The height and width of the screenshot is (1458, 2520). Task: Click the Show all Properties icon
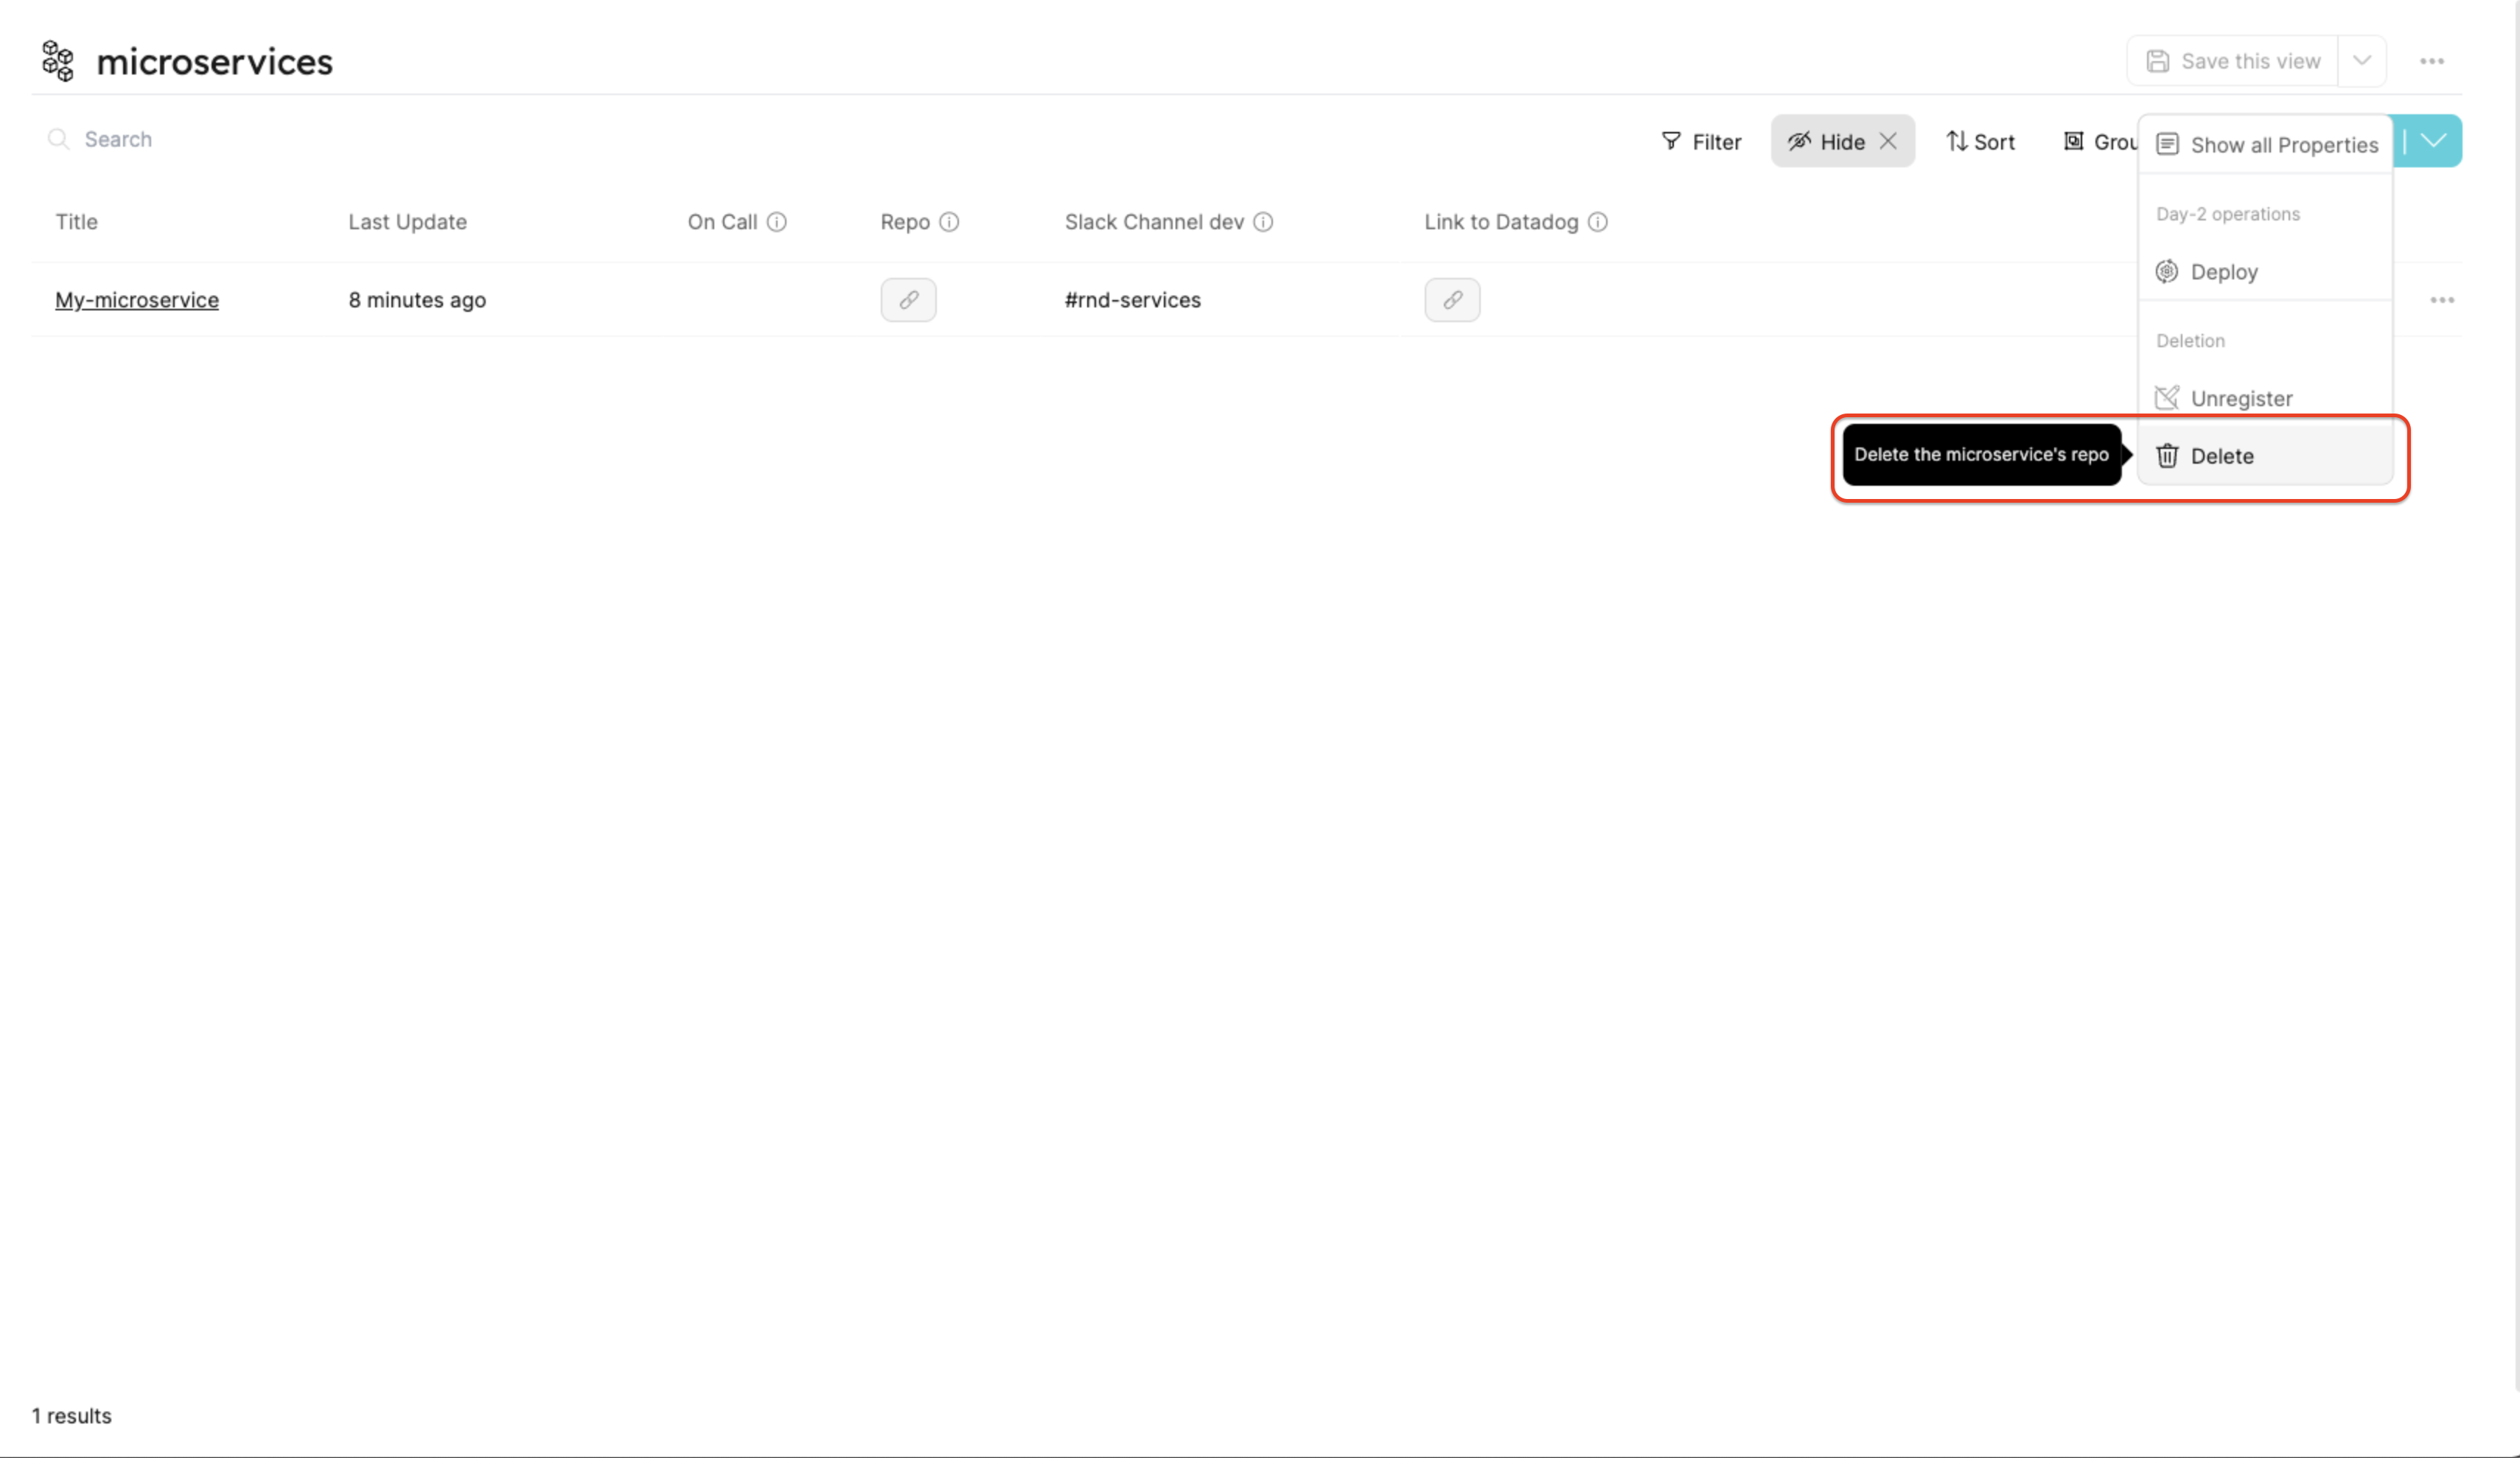(x=2168, y=144)
